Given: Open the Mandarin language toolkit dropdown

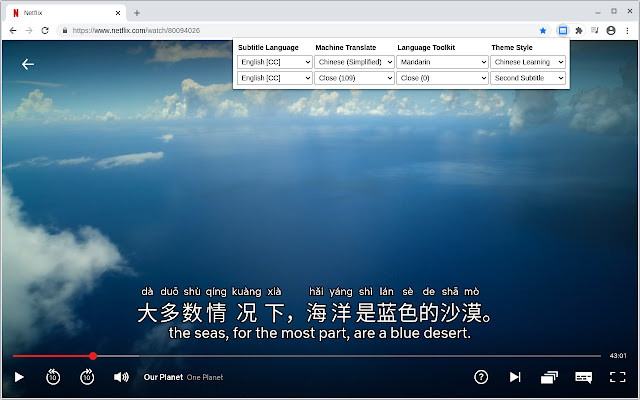Looking at the screenshot, I should pyautogui.click(x=441, y=62).
